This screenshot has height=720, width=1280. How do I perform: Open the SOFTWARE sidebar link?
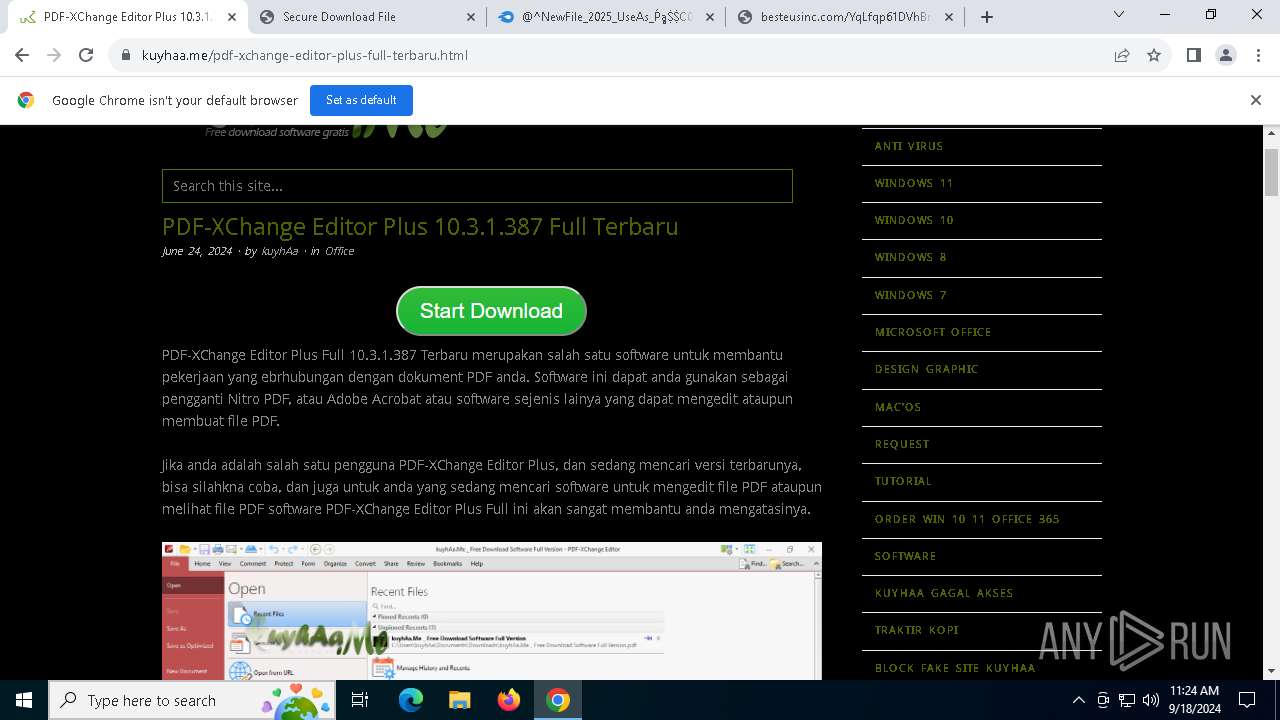[905, 556]
